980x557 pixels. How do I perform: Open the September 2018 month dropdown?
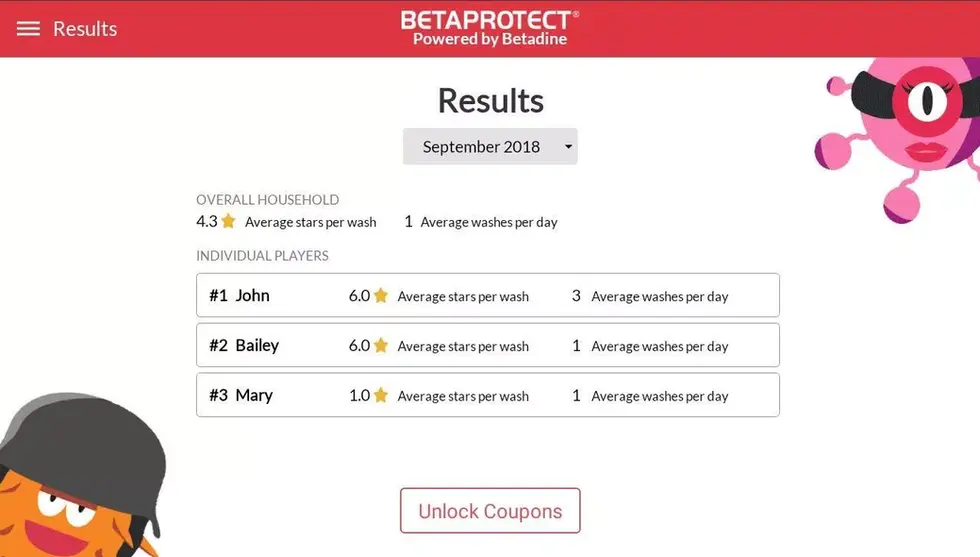pyautogui.click(x=490, y=146)
